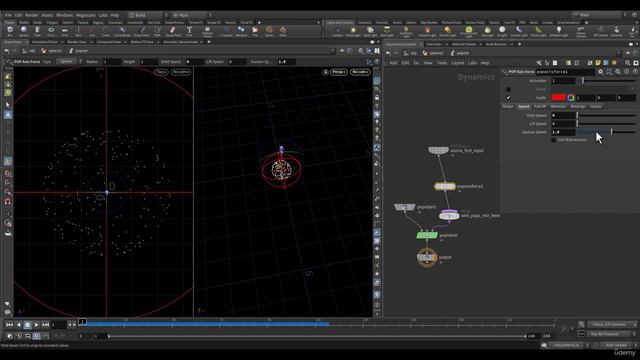Add an Environment Light from the shelf
Viewport: 640px width, 360px height.
[x=469, y=31]
